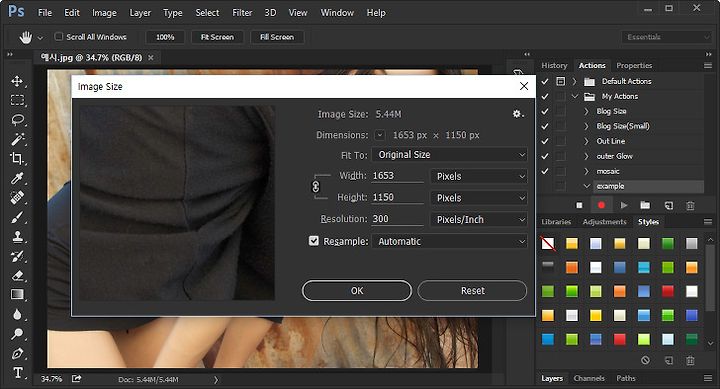Delete the selected action
Screen dimensions: 720x389
coord(690,206)
